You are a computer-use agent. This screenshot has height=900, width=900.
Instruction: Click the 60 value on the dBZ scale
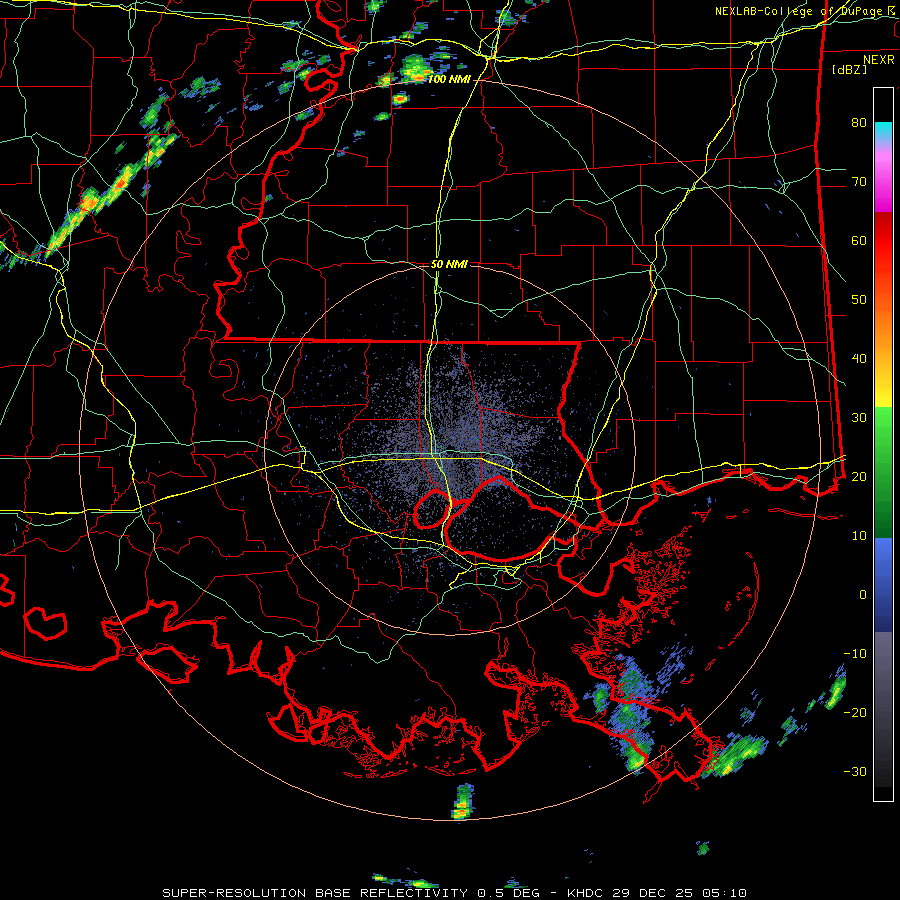tap(859, 240)
